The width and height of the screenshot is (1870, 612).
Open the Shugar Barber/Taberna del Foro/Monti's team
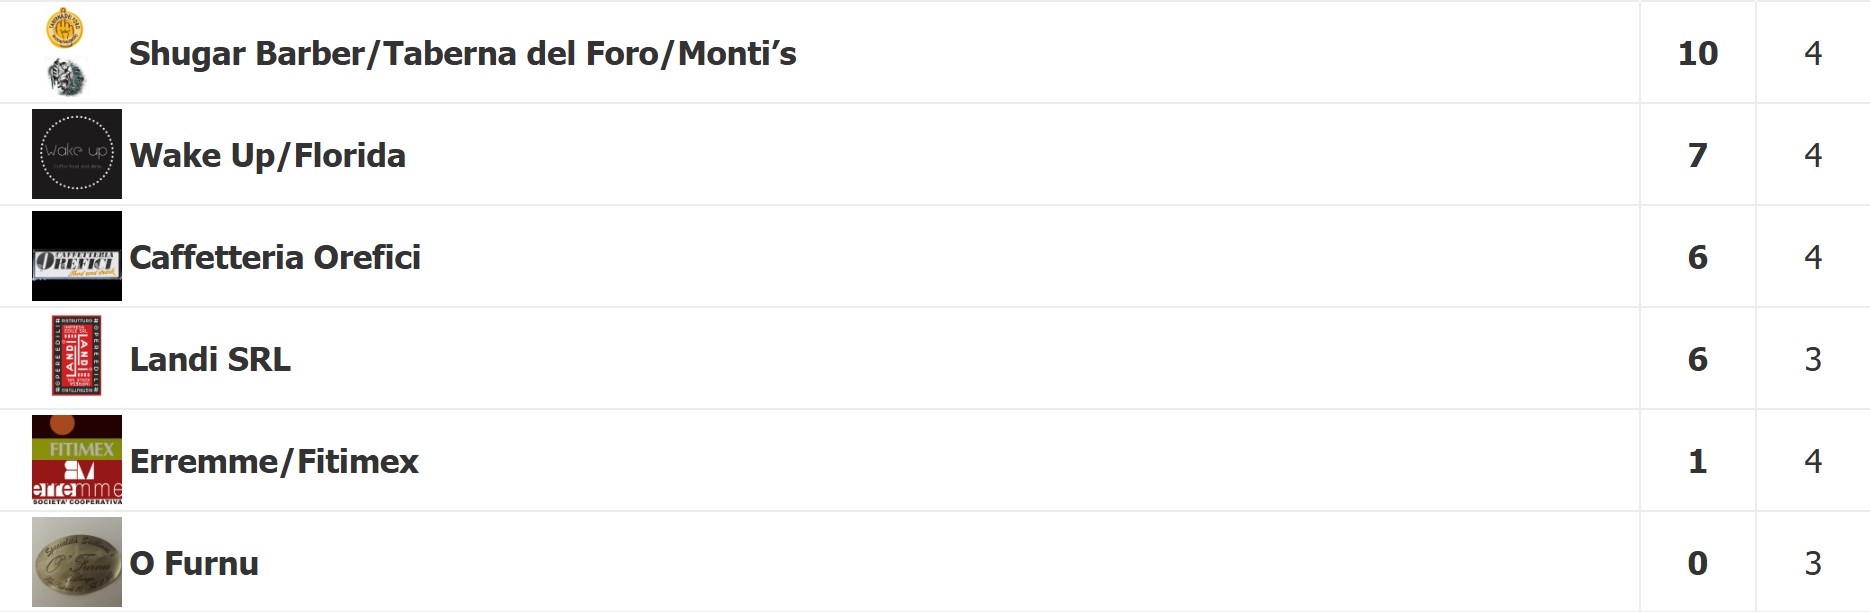(463, 53)
